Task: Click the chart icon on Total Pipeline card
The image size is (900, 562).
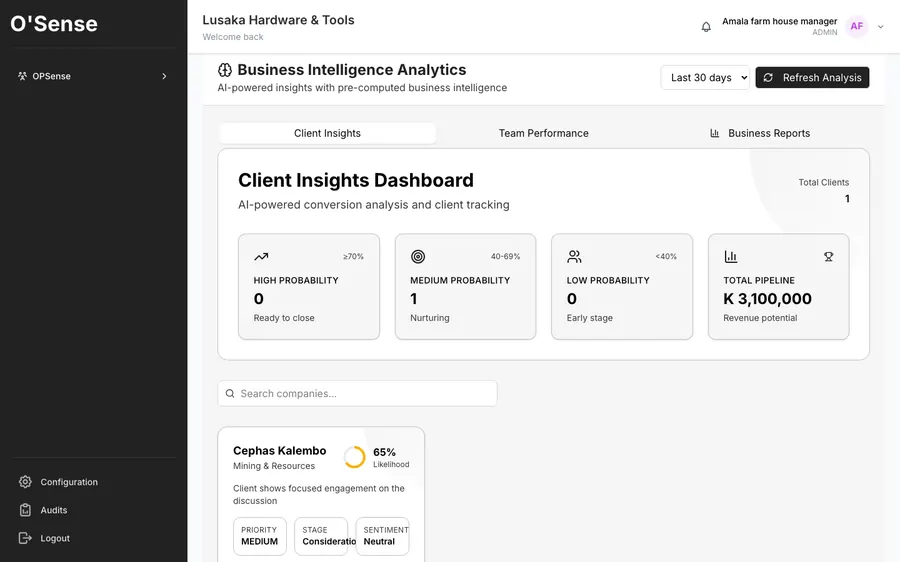Action: (x=731, y=257)
